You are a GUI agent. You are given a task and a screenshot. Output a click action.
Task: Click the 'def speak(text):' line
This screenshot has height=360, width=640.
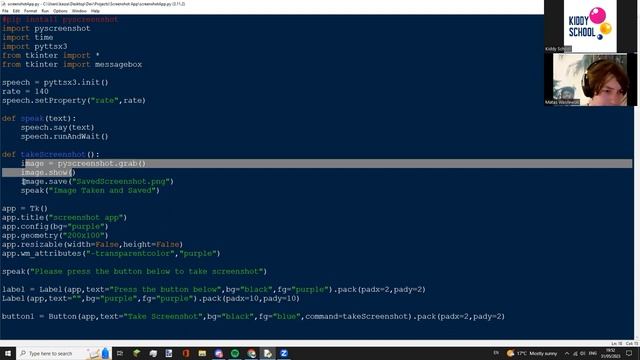pyautogui.click(x=39, y=118)
